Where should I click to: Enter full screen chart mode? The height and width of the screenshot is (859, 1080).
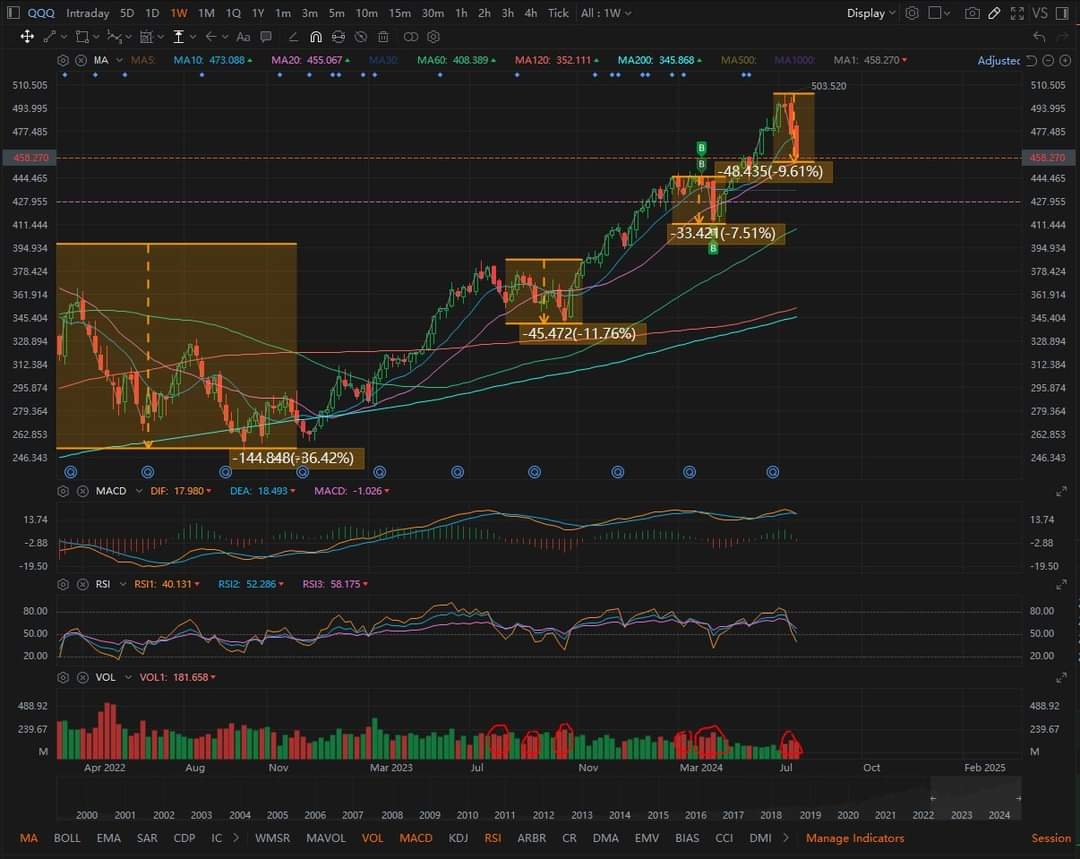tap(1017, 13)
